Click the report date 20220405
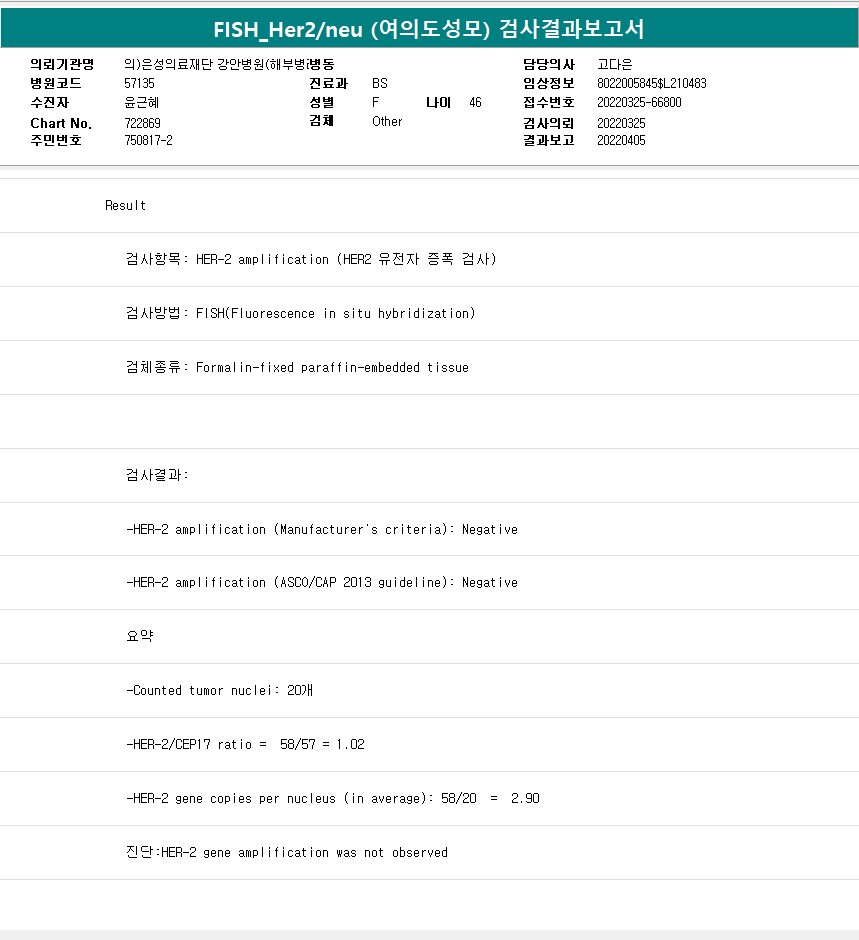This screenshot has height=940, width=859. coord(621,140)
